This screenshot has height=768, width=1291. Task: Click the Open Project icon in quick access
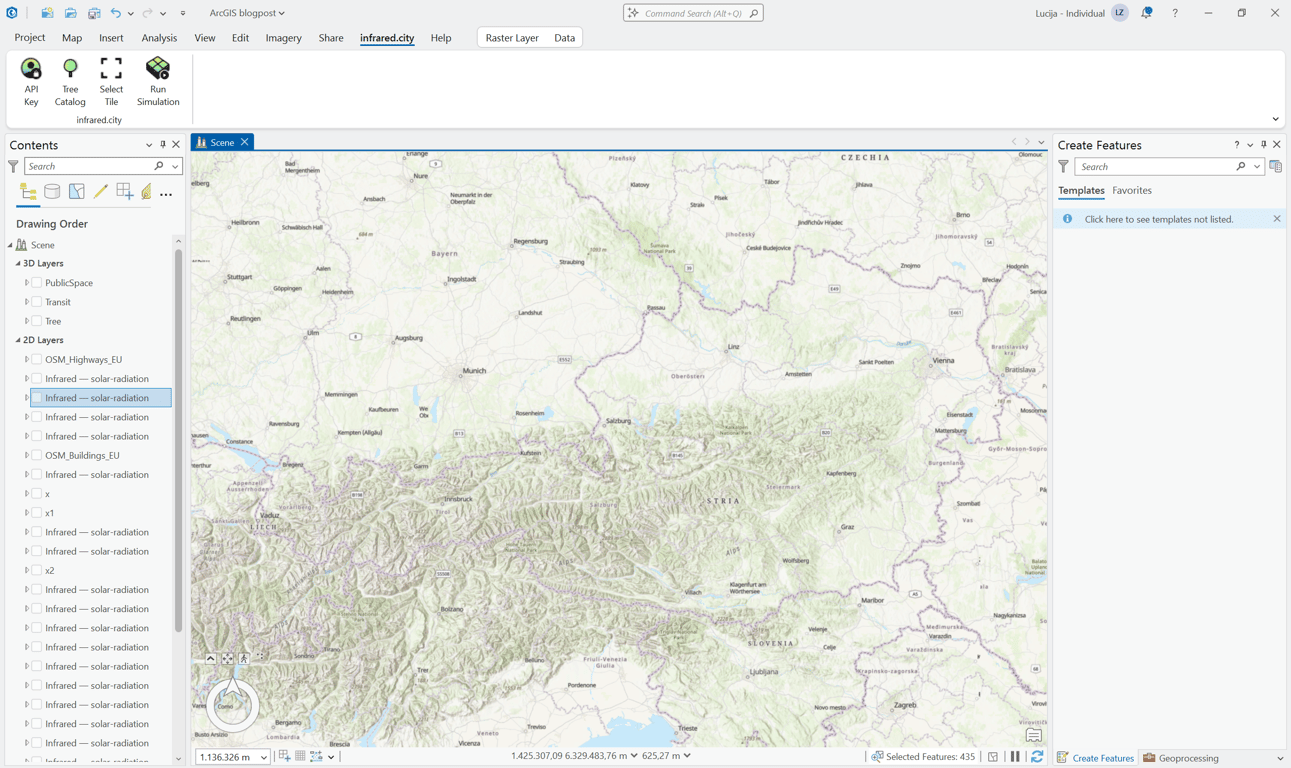tap(70, 13)
